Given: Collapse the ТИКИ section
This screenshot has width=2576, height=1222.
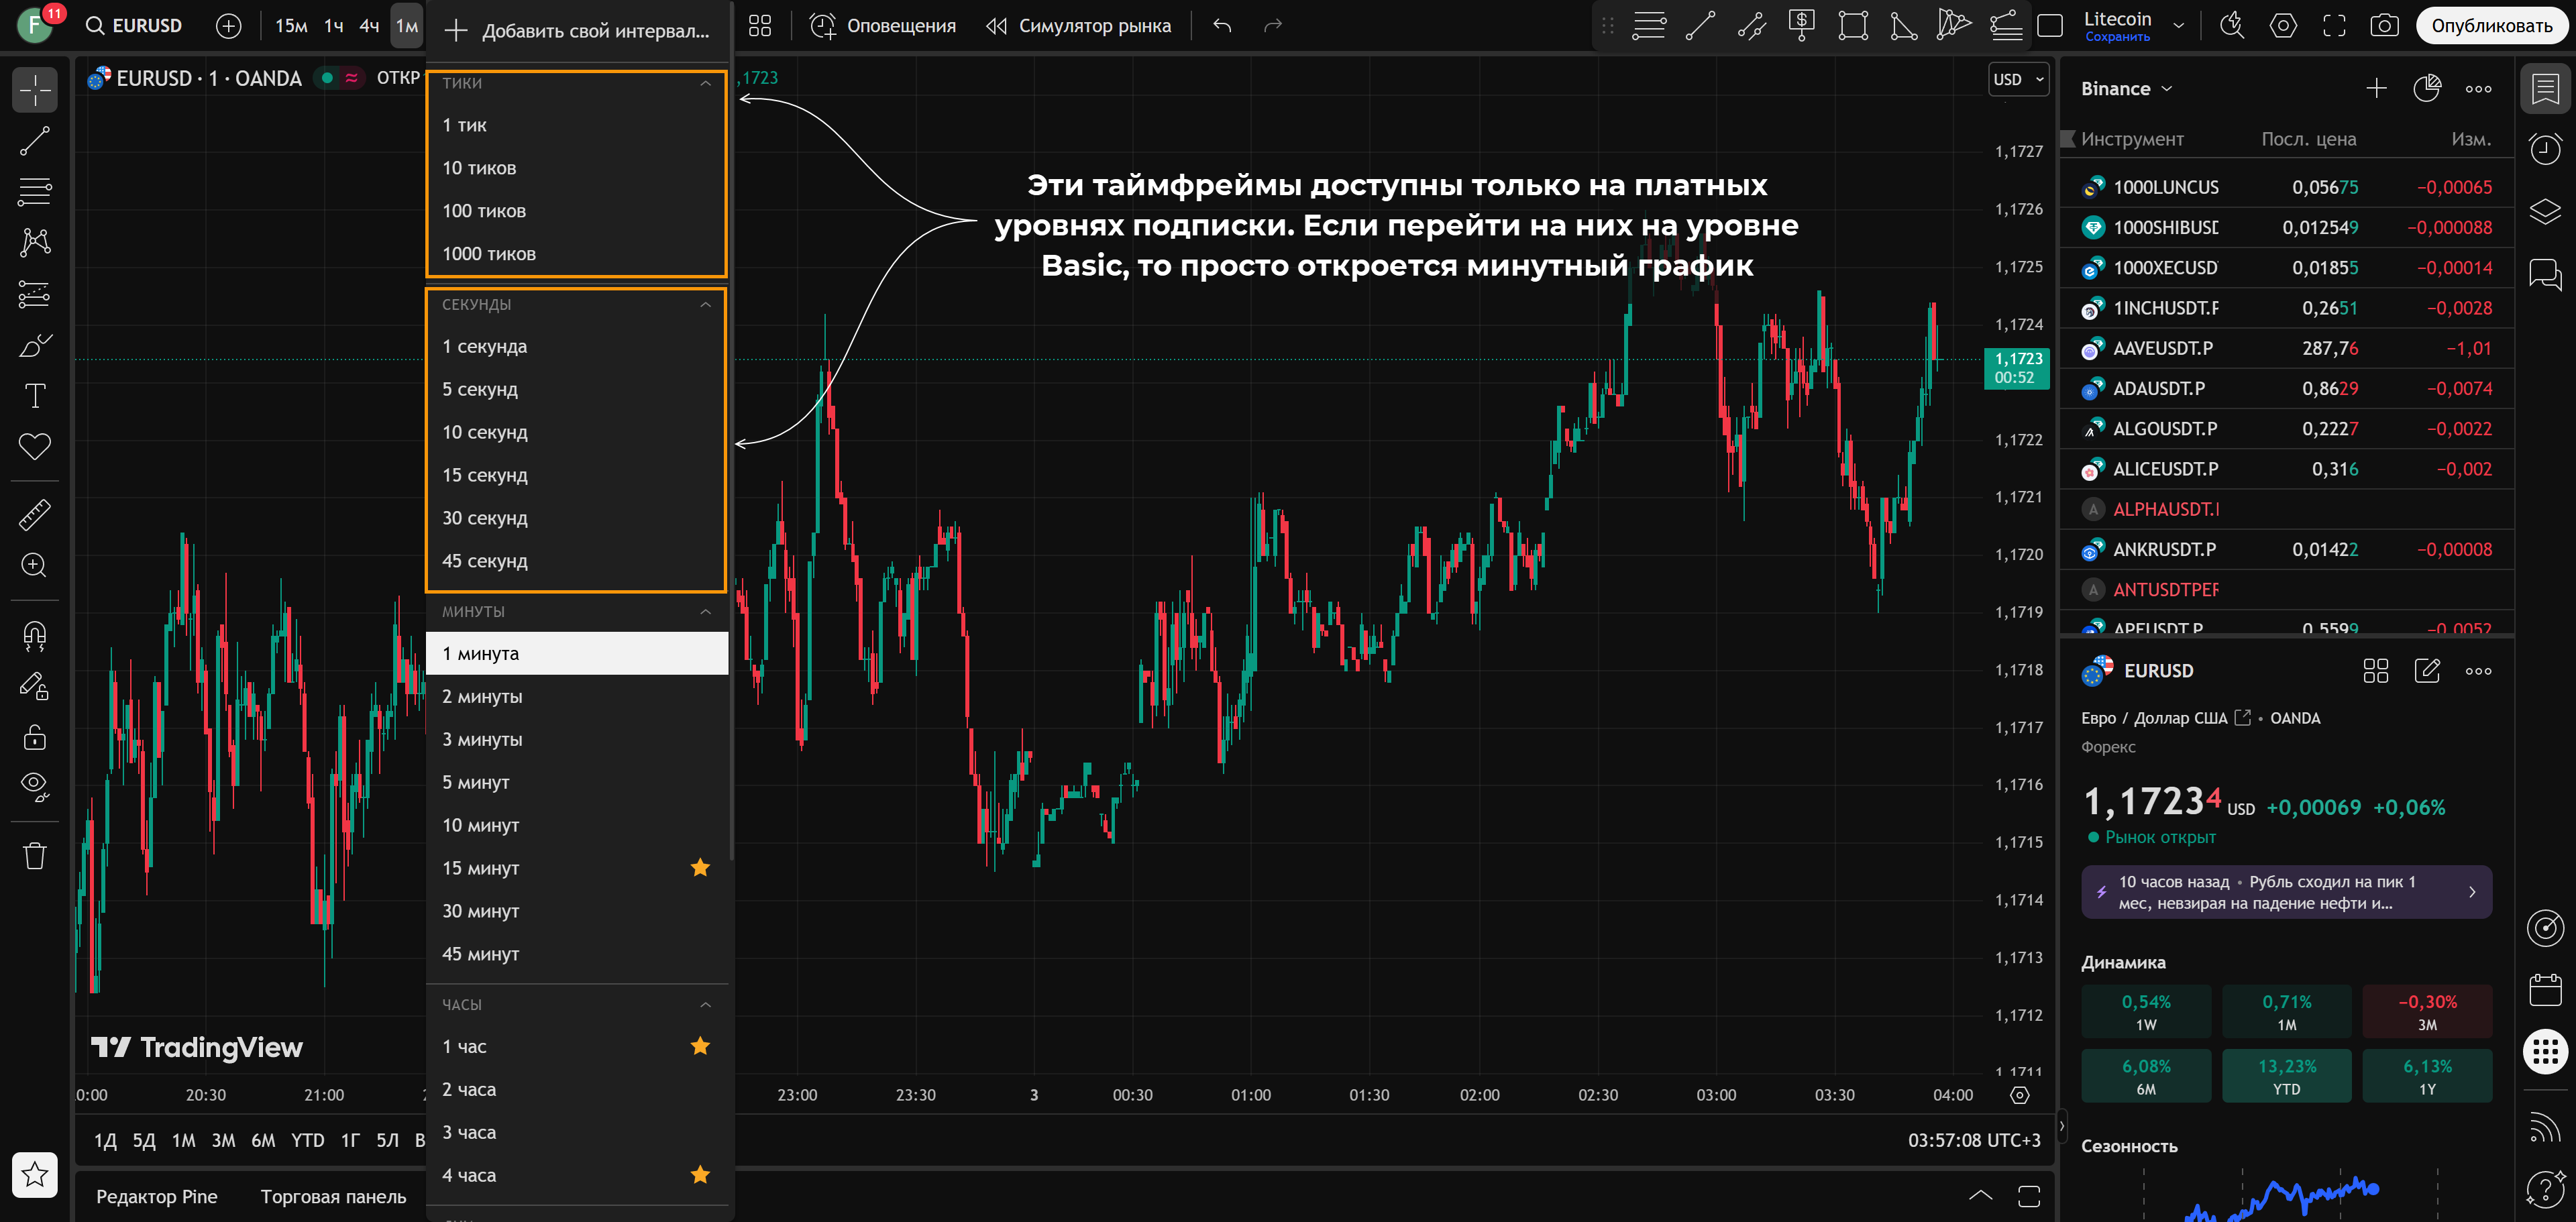Looking at the screenshot, I should pyautogui.click(x=705, y=83).
